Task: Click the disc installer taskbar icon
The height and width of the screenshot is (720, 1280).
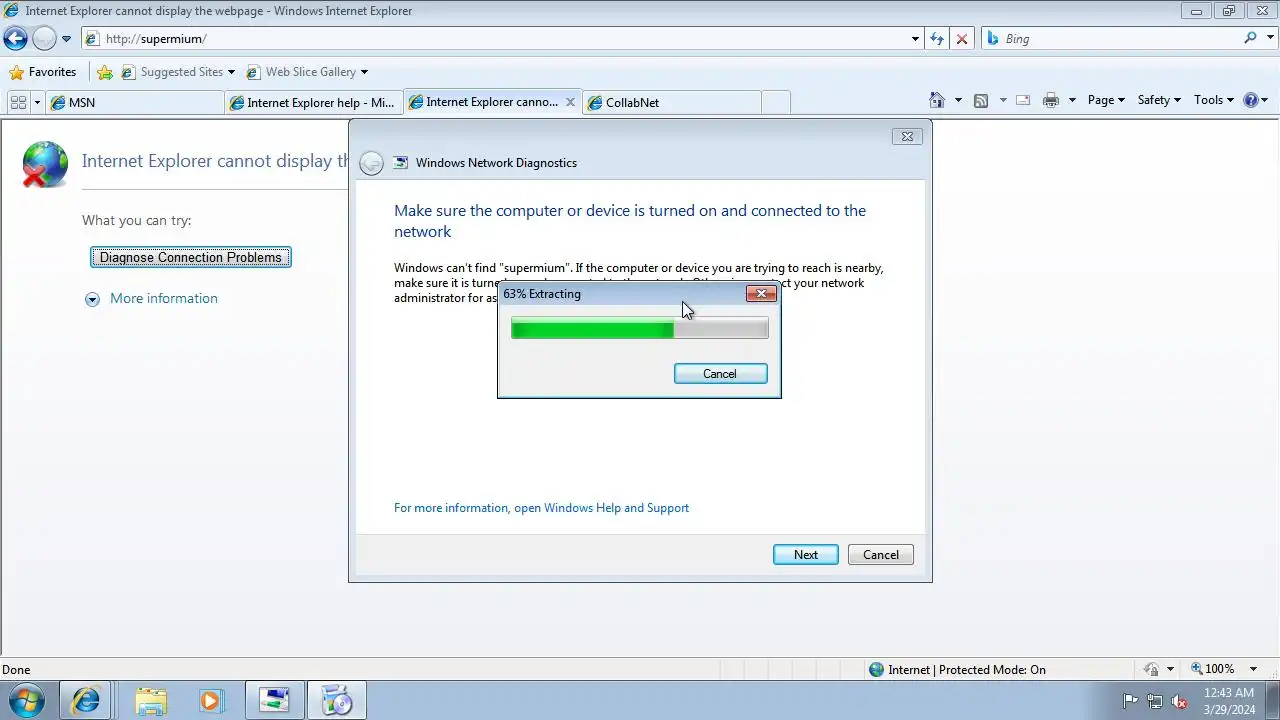Action: [337, 701]
